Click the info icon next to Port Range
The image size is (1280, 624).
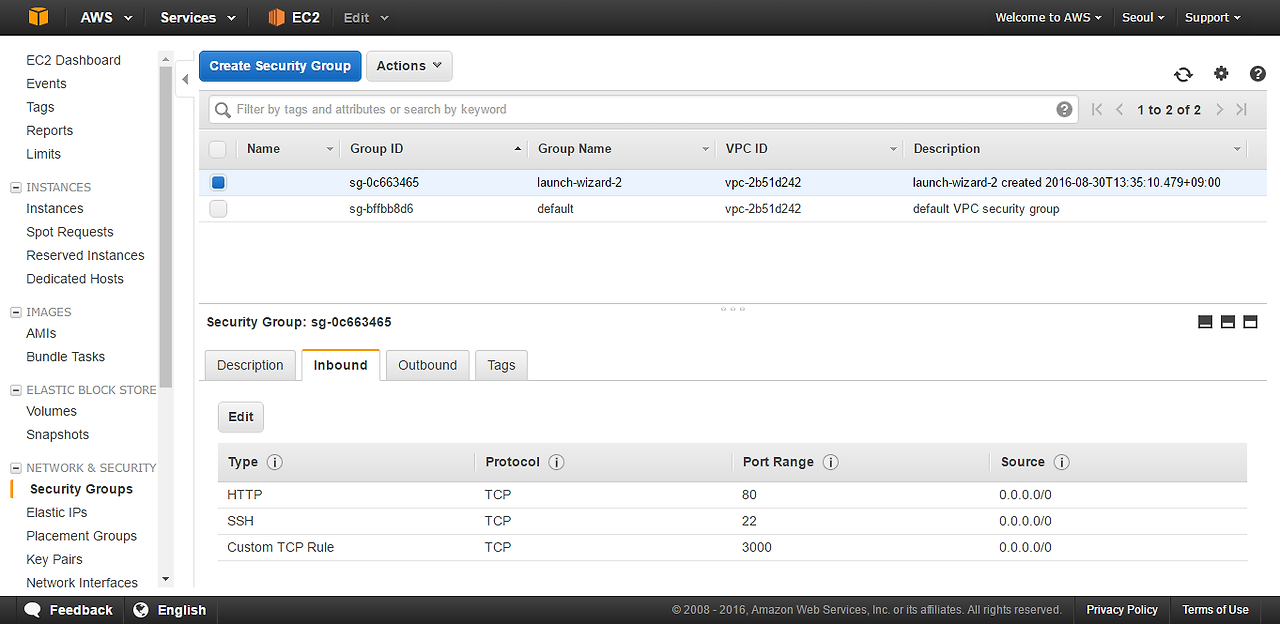[830, 462]
